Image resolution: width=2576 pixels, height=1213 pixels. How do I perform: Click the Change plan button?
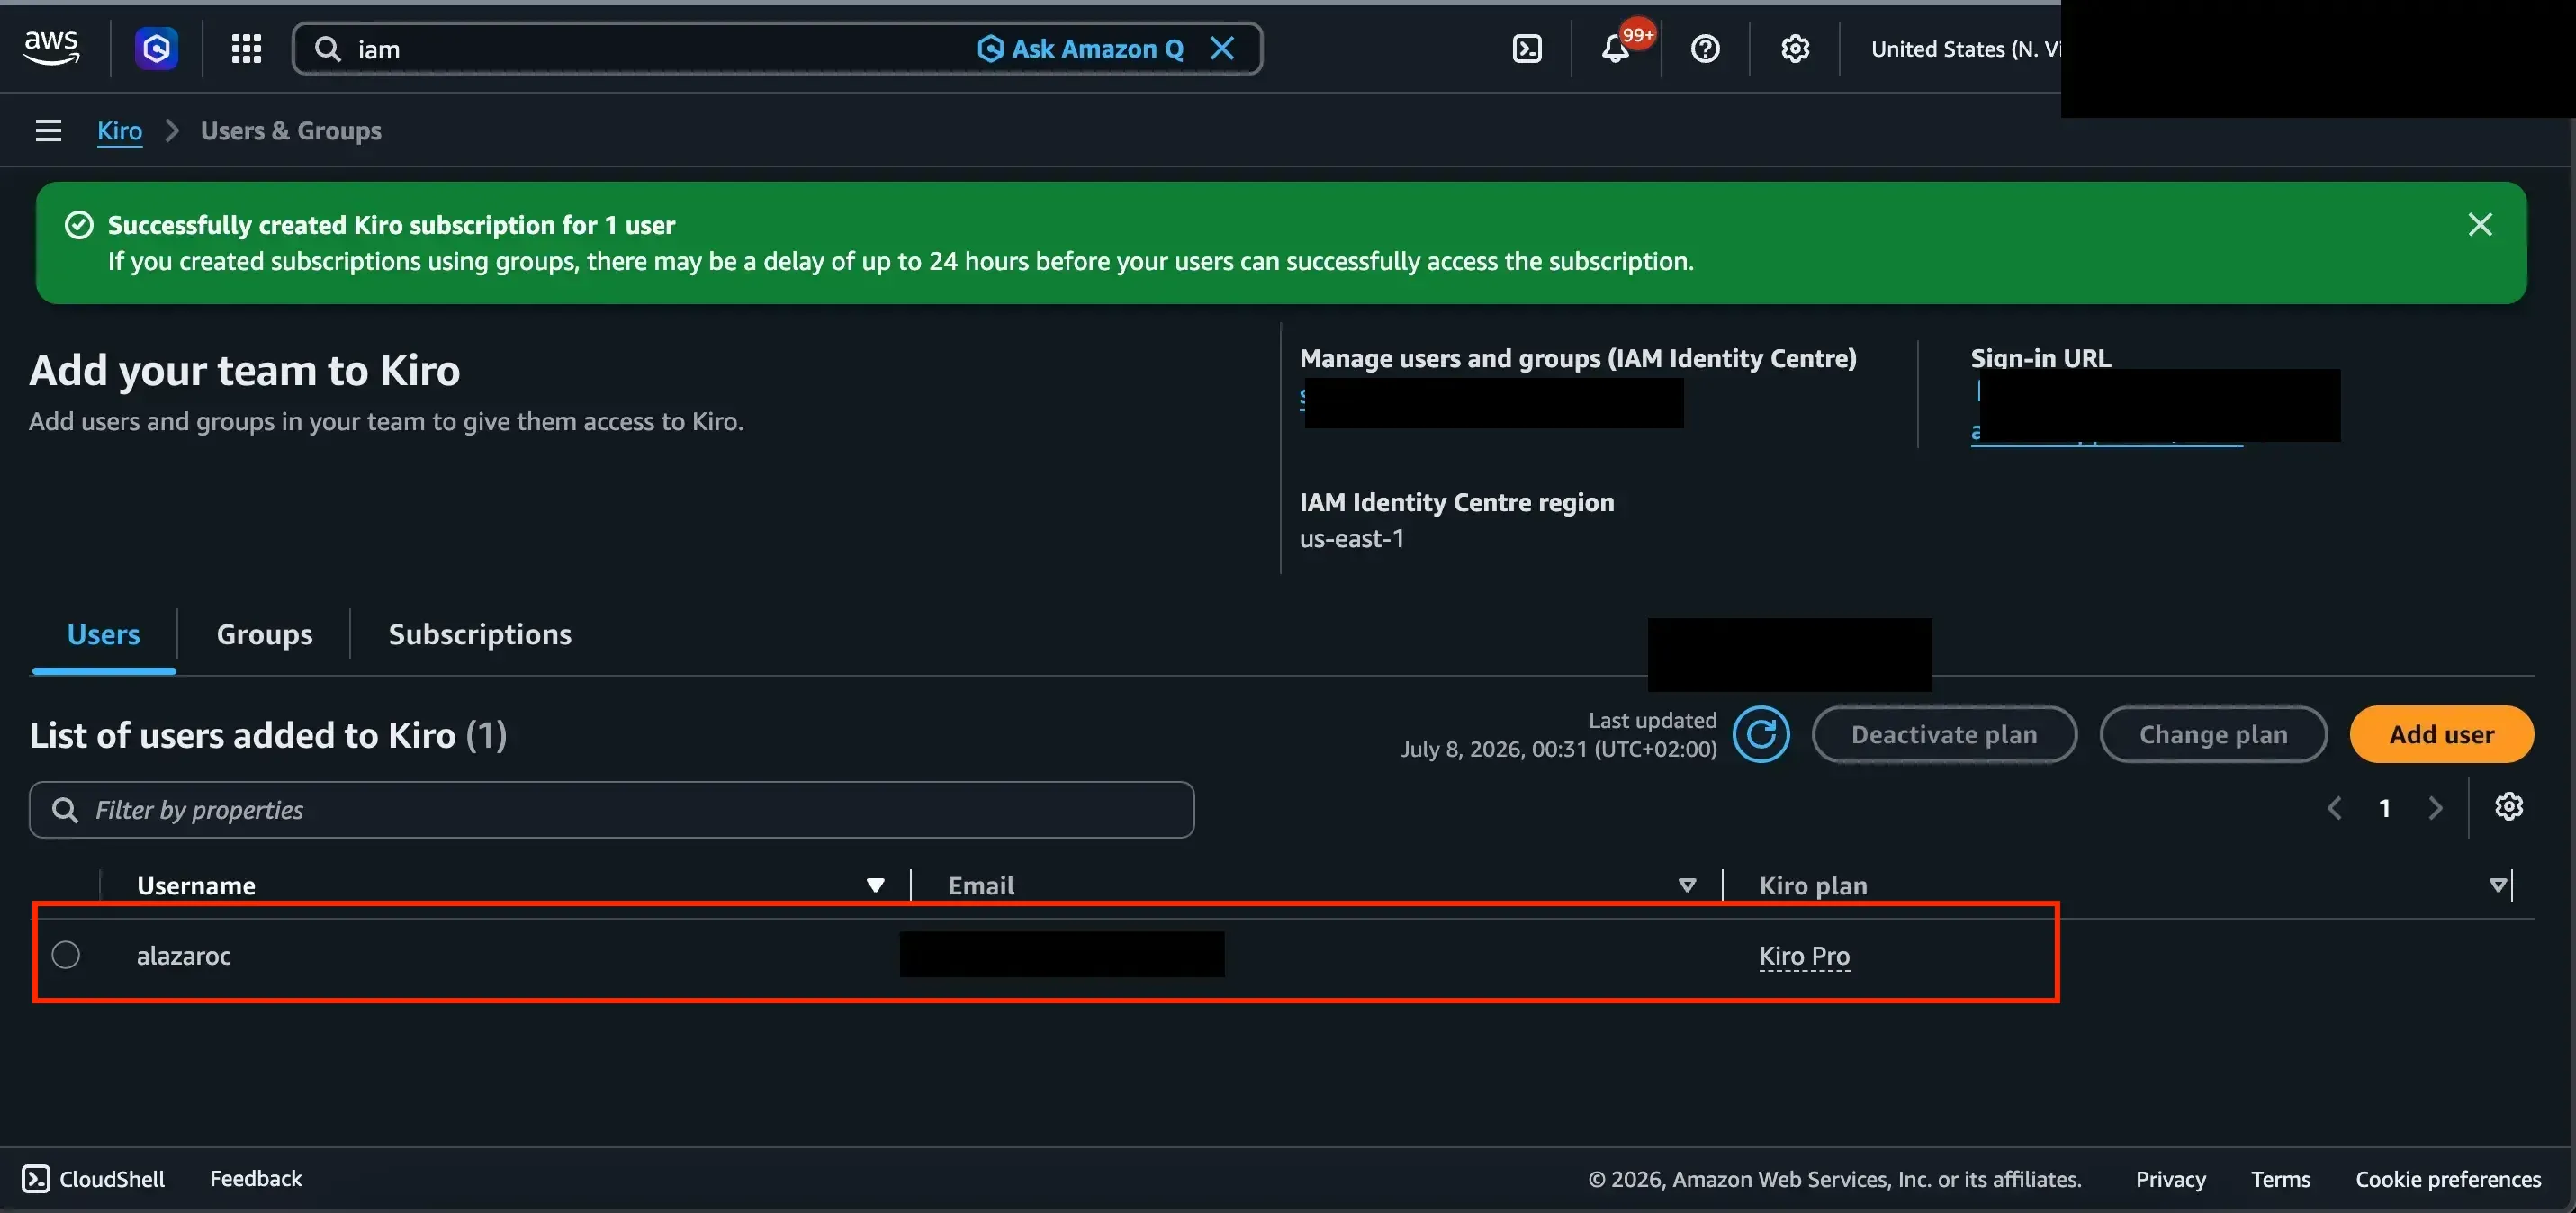pyautogui.click(x=2213, y=734)
